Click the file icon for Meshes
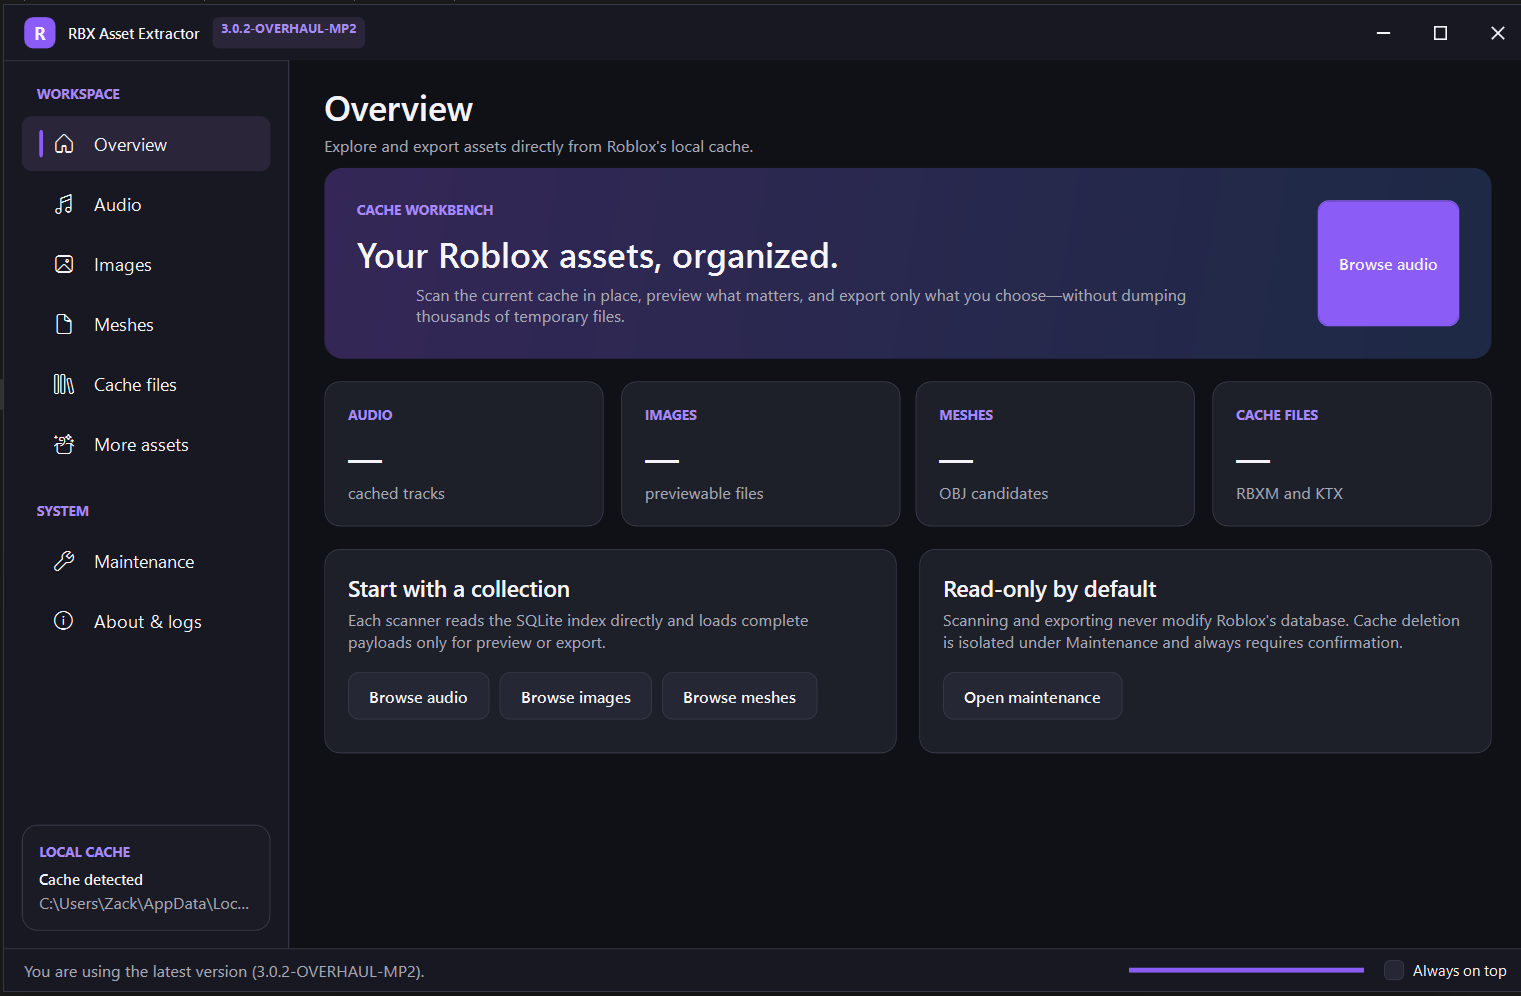The width and height of the screenshot is (1521, 996). click(x=64, y=324)
